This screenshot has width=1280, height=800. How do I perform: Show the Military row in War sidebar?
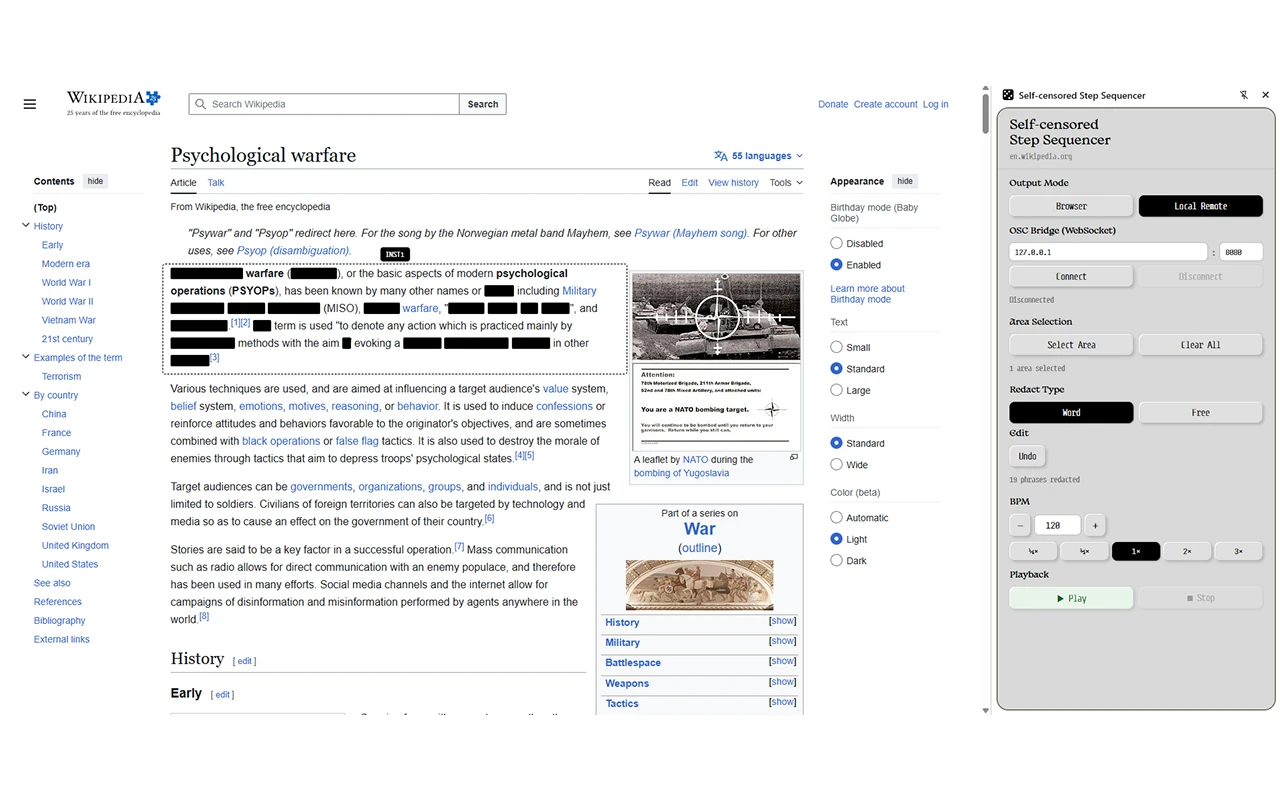(783, 641)
